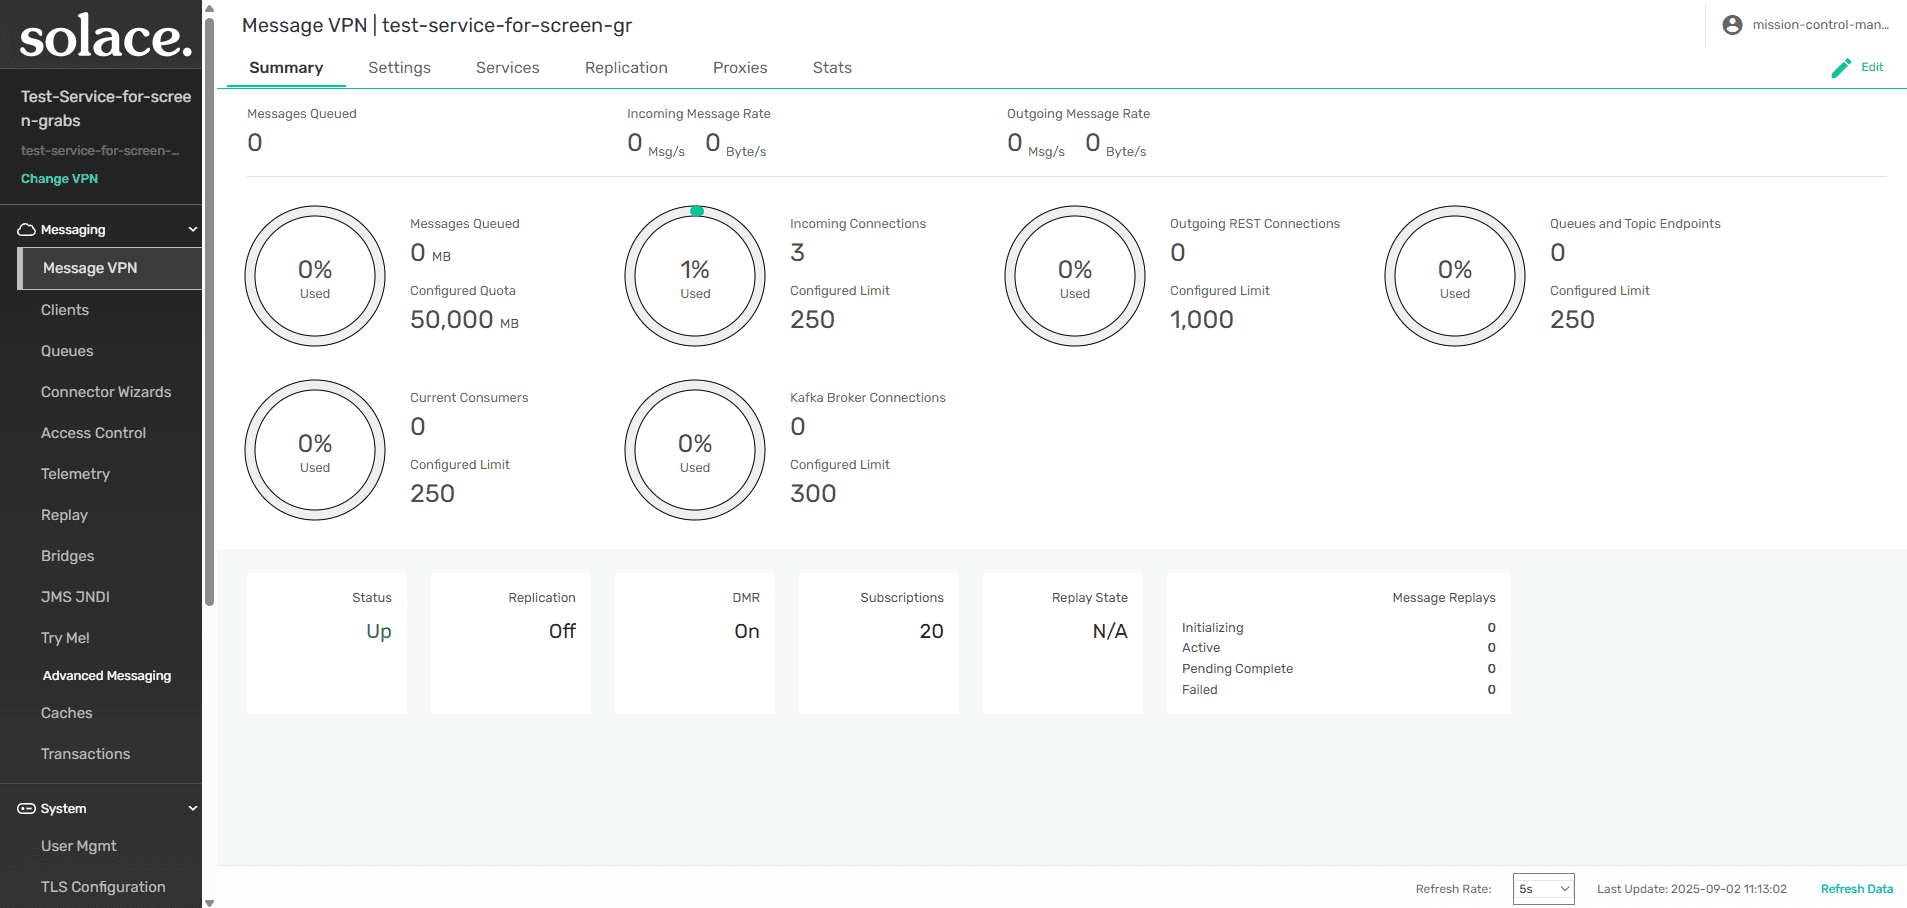
Task: Click the Solace logo
Action: (x=105, y=36)
